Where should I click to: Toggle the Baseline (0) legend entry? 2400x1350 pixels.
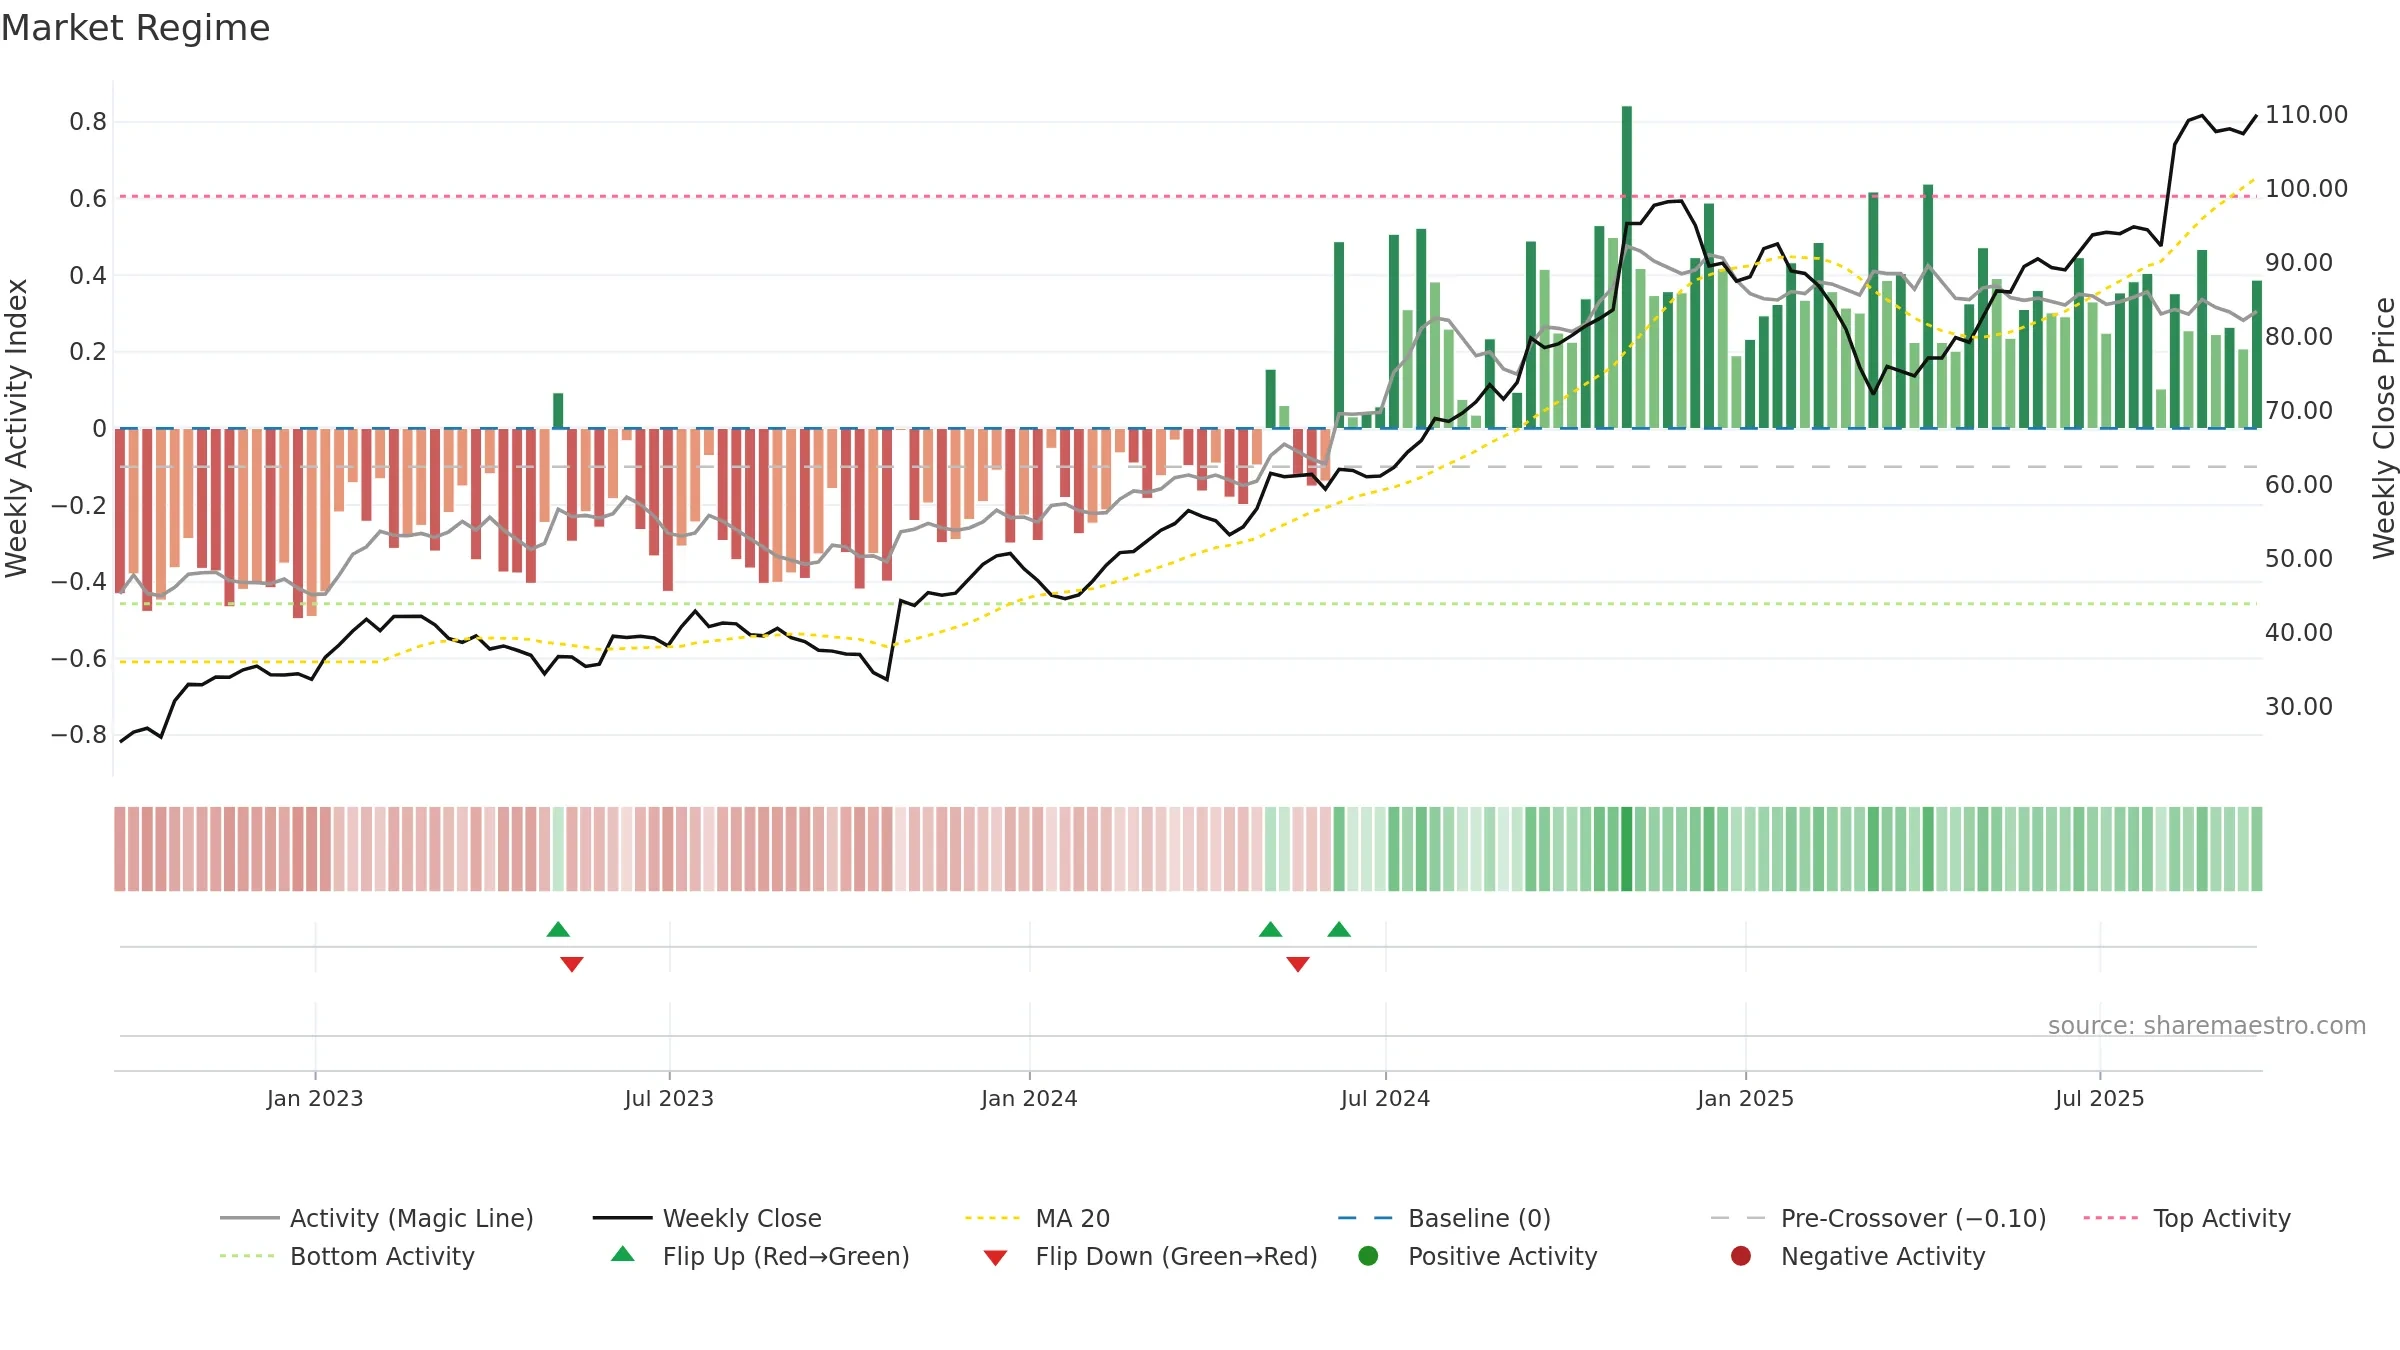pos(1444,1218)
